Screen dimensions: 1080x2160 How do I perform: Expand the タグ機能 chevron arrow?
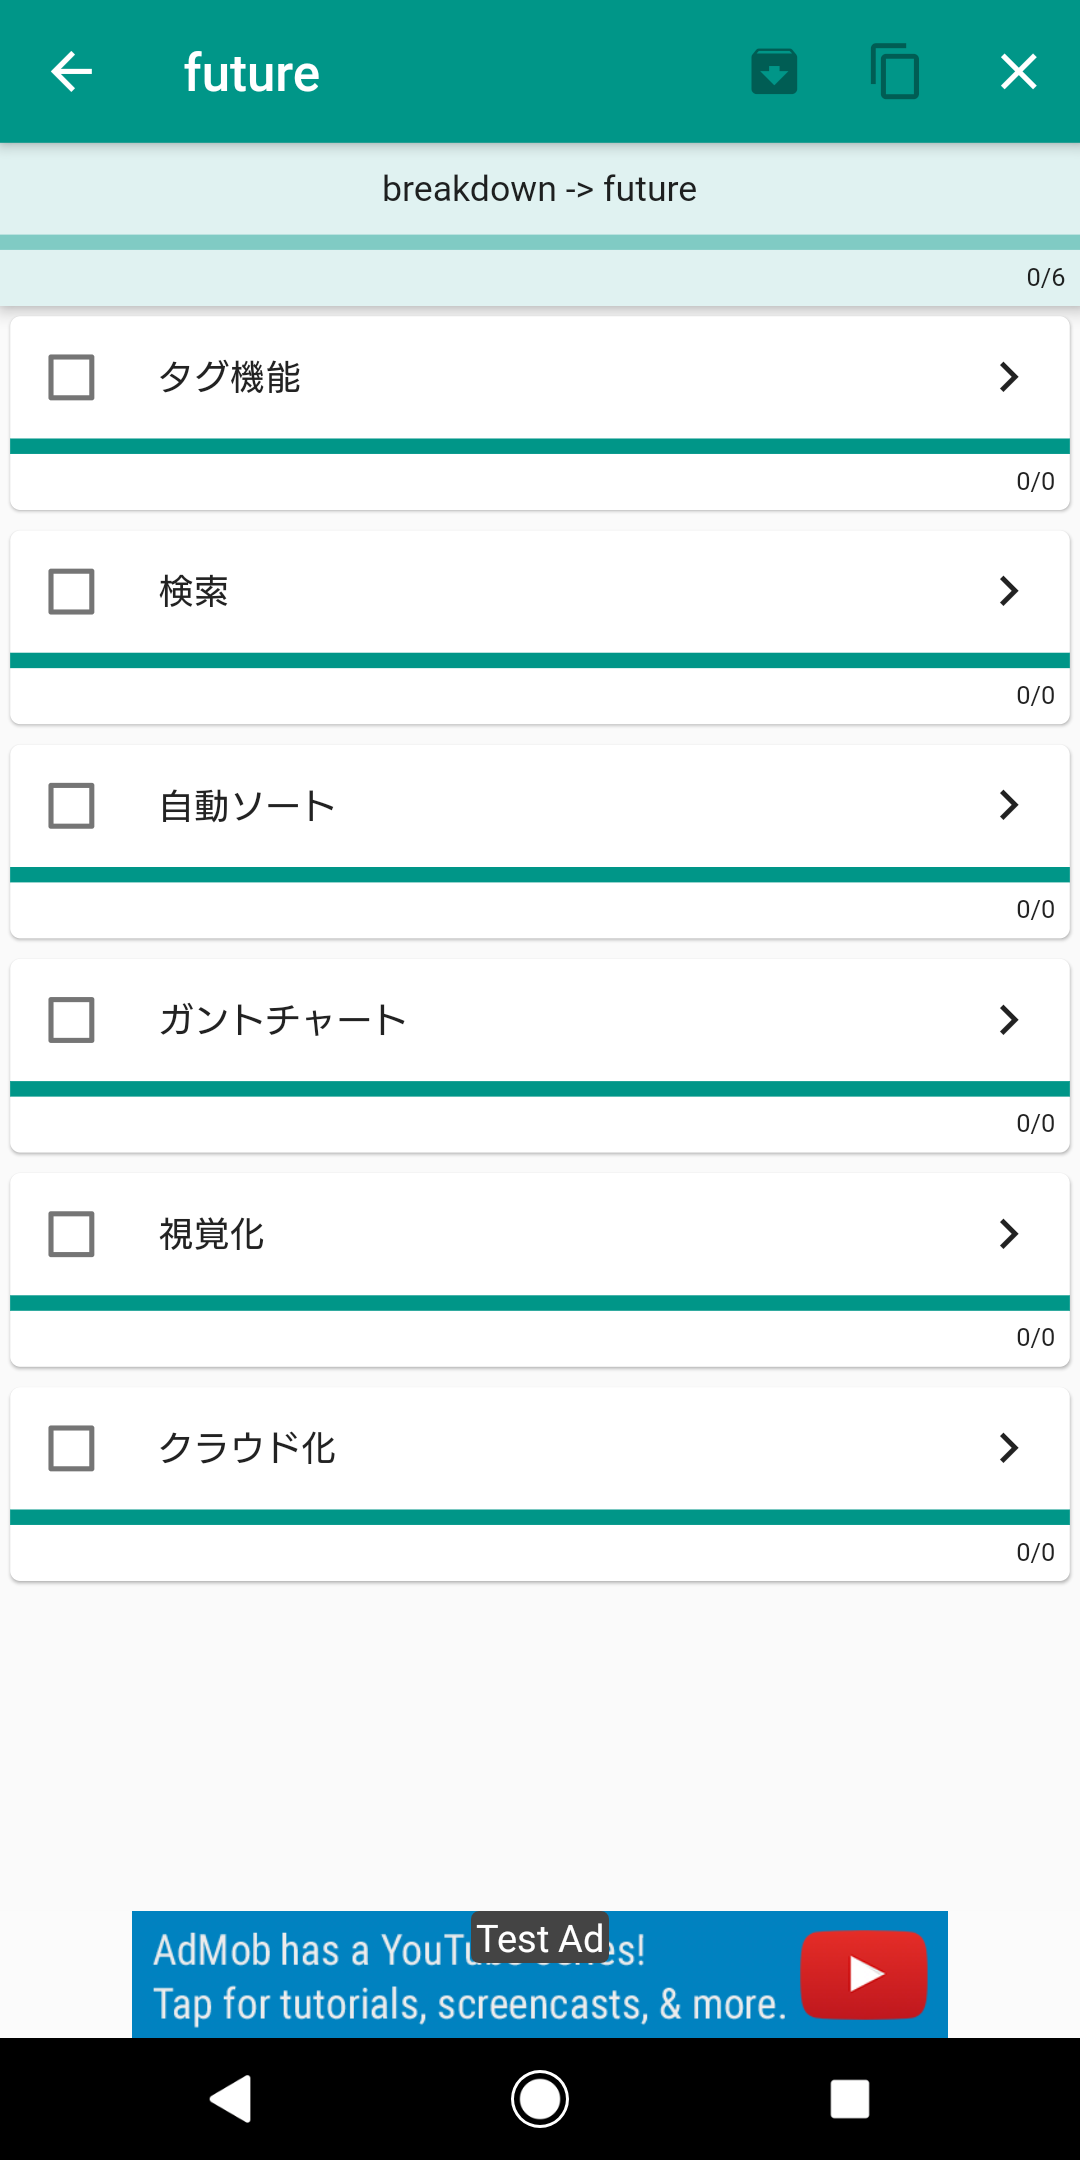[x=1009, y=377]
